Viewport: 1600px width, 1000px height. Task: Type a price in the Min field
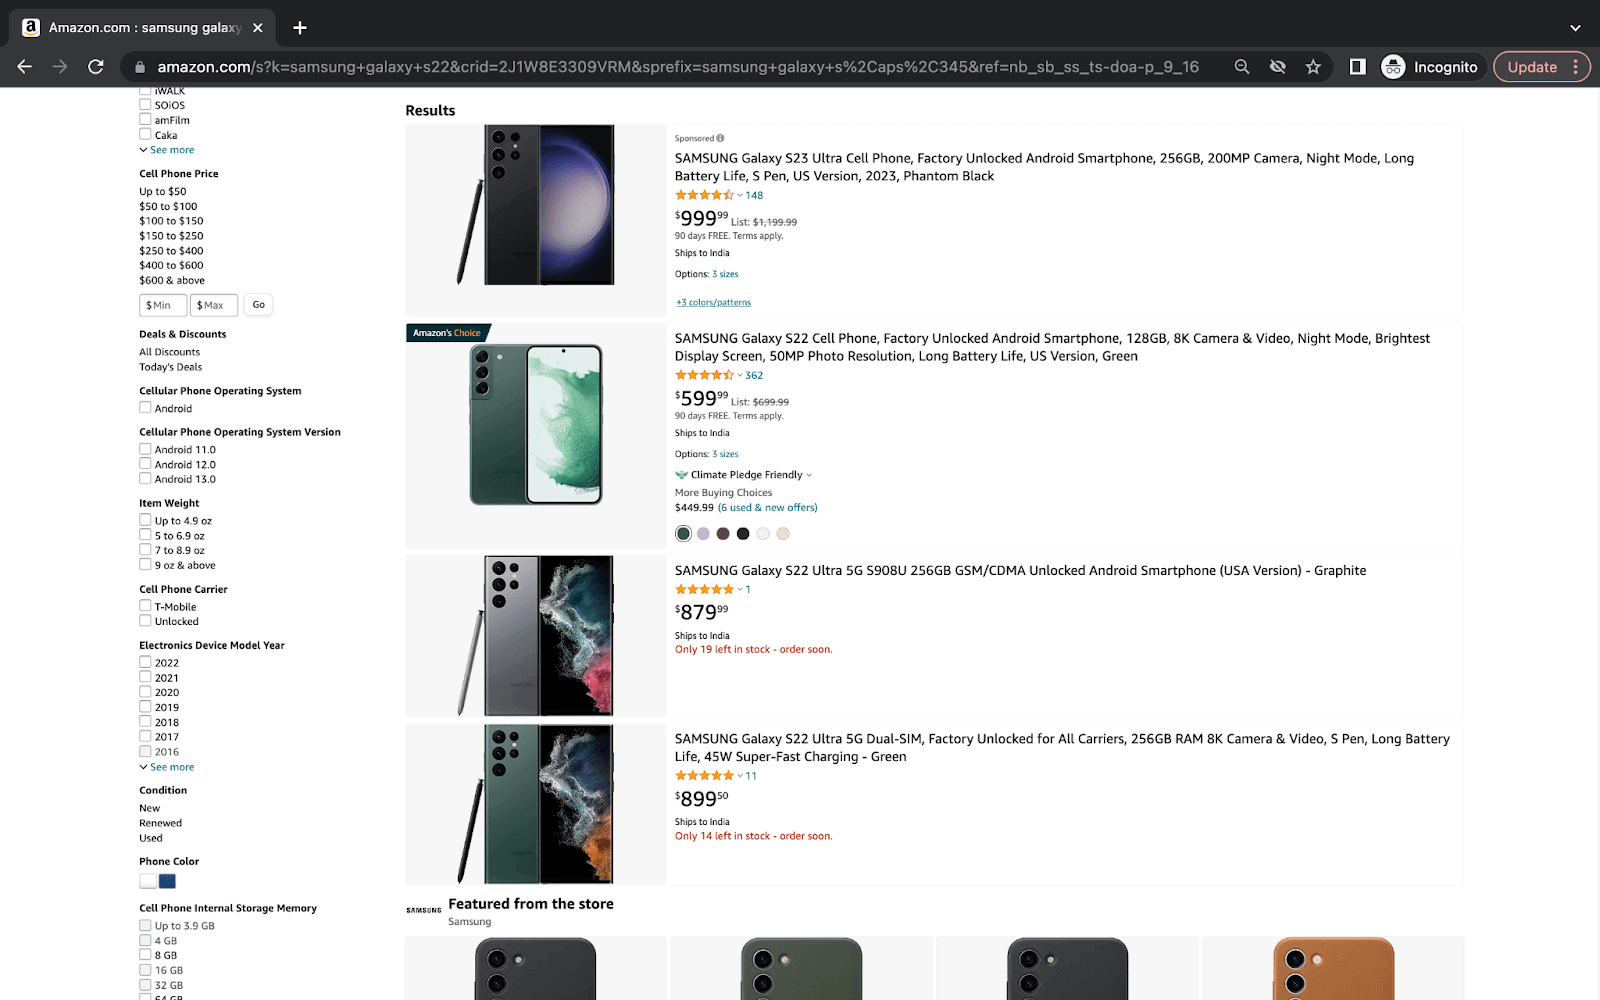[162, 304]
